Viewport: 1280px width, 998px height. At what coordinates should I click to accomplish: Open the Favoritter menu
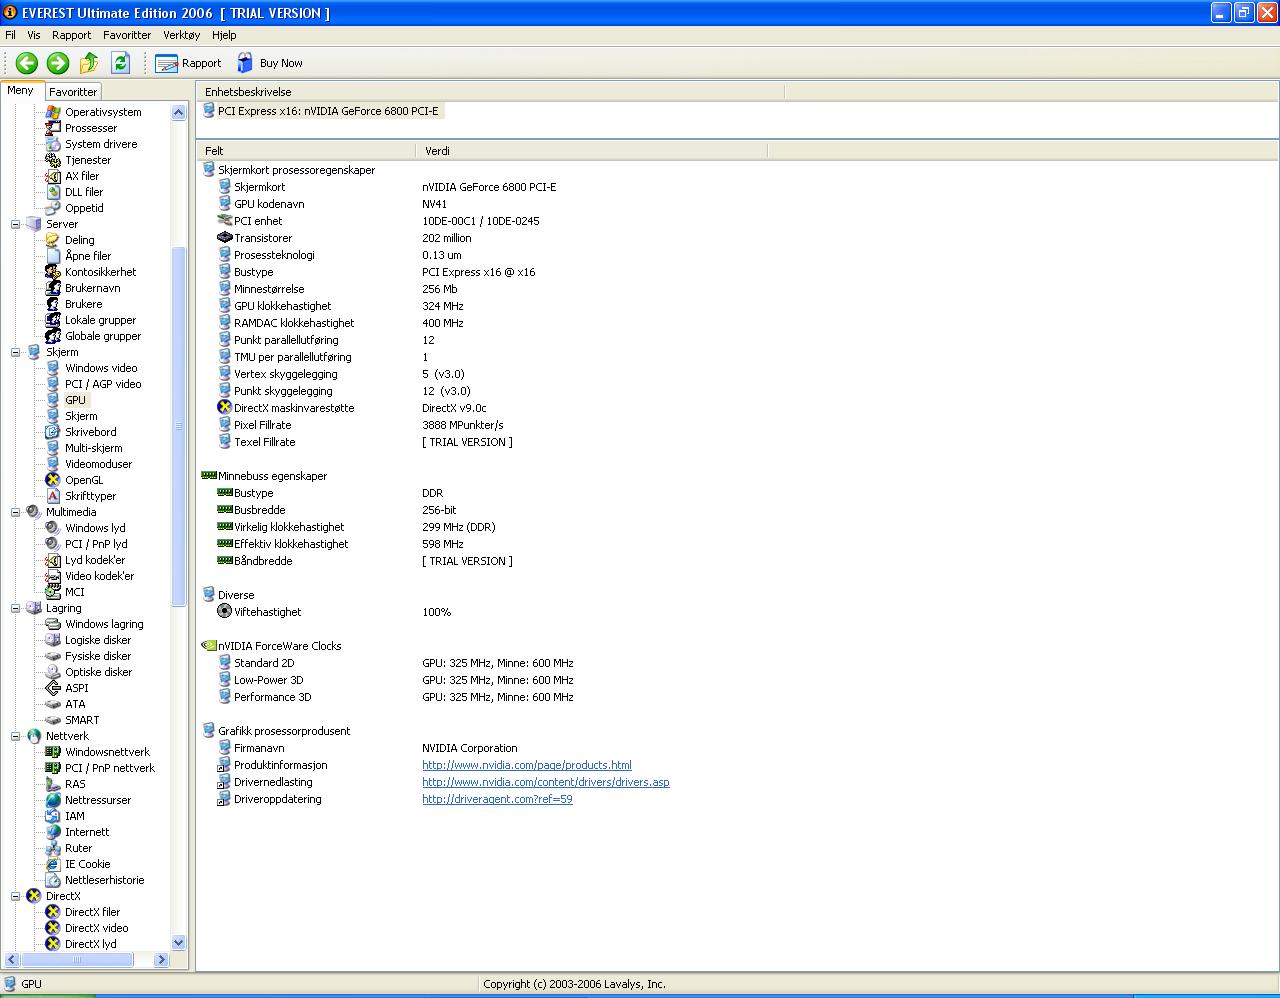pyautogui.click(x=127, y=35)
